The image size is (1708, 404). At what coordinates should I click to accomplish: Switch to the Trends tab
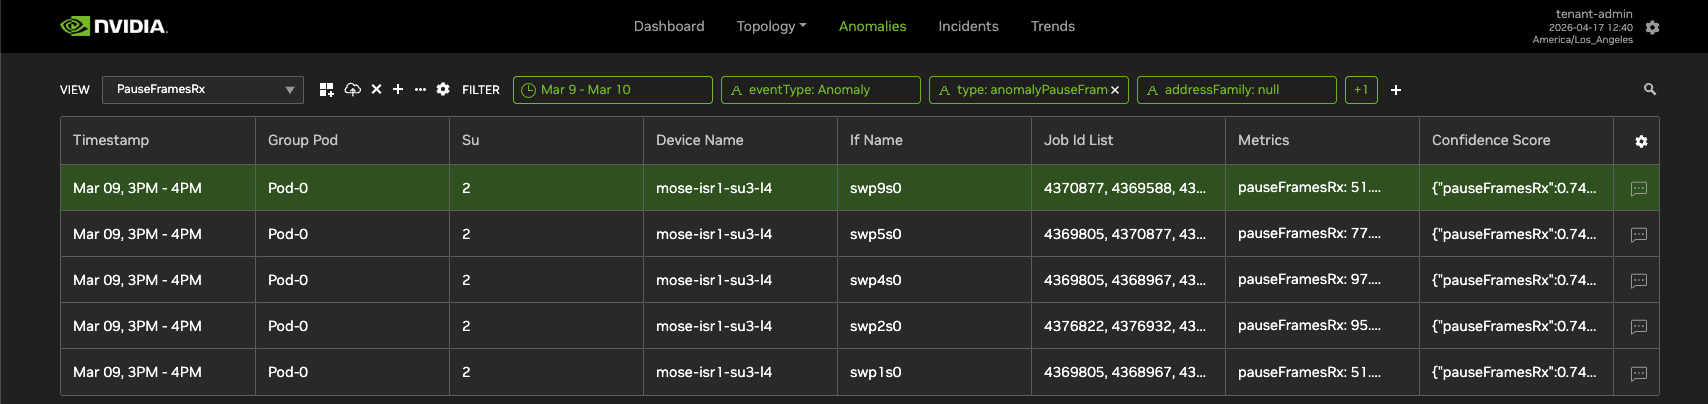click(1052, 26)
